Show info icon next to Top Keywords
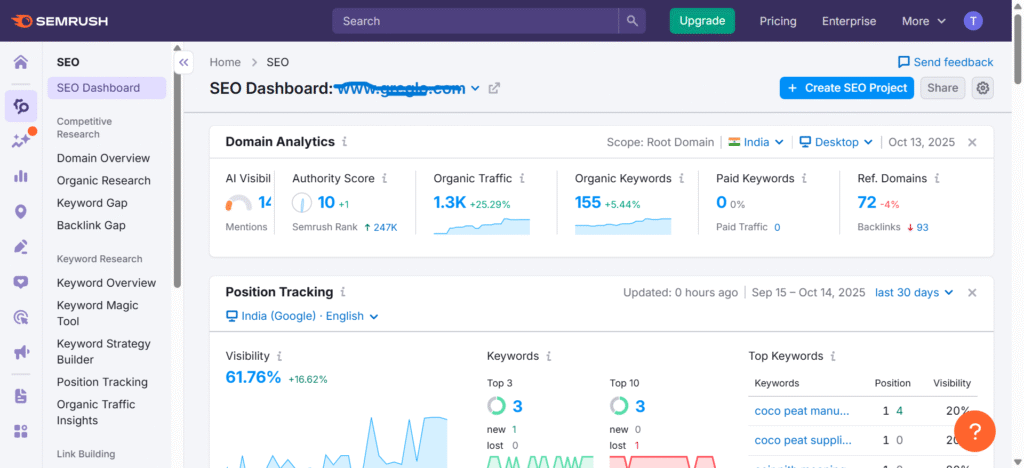 pos(833,356)
